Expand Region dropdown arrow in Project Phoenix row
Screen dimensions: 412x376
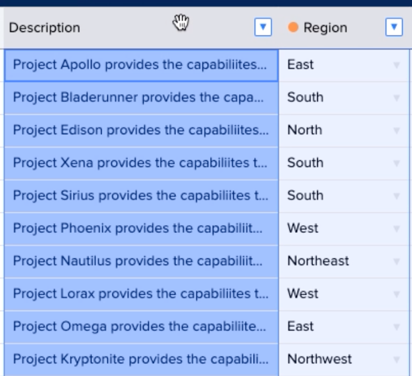[x=396, y=228]
